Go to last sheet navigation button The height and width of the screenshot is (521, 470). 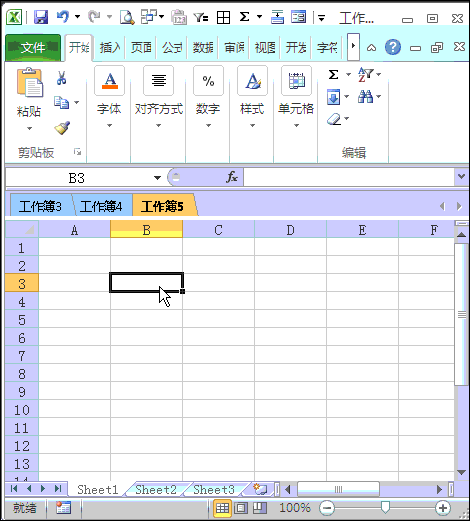[58, 489]
